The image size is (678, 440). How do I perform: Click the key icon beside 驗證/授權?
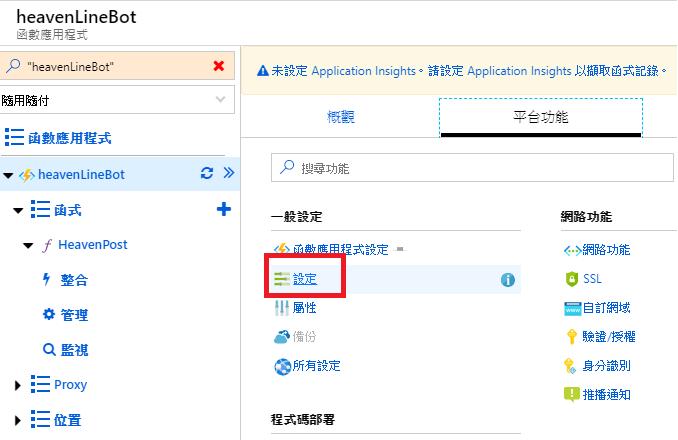[x=572, y=337]
